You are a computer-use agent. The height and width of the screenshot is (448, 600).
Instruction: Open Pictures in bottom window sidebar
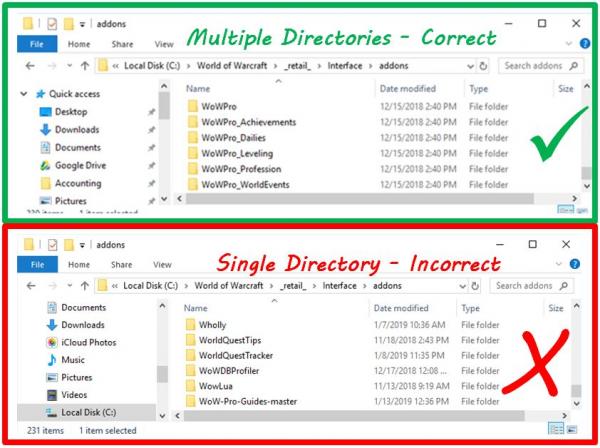coord(69,377)
